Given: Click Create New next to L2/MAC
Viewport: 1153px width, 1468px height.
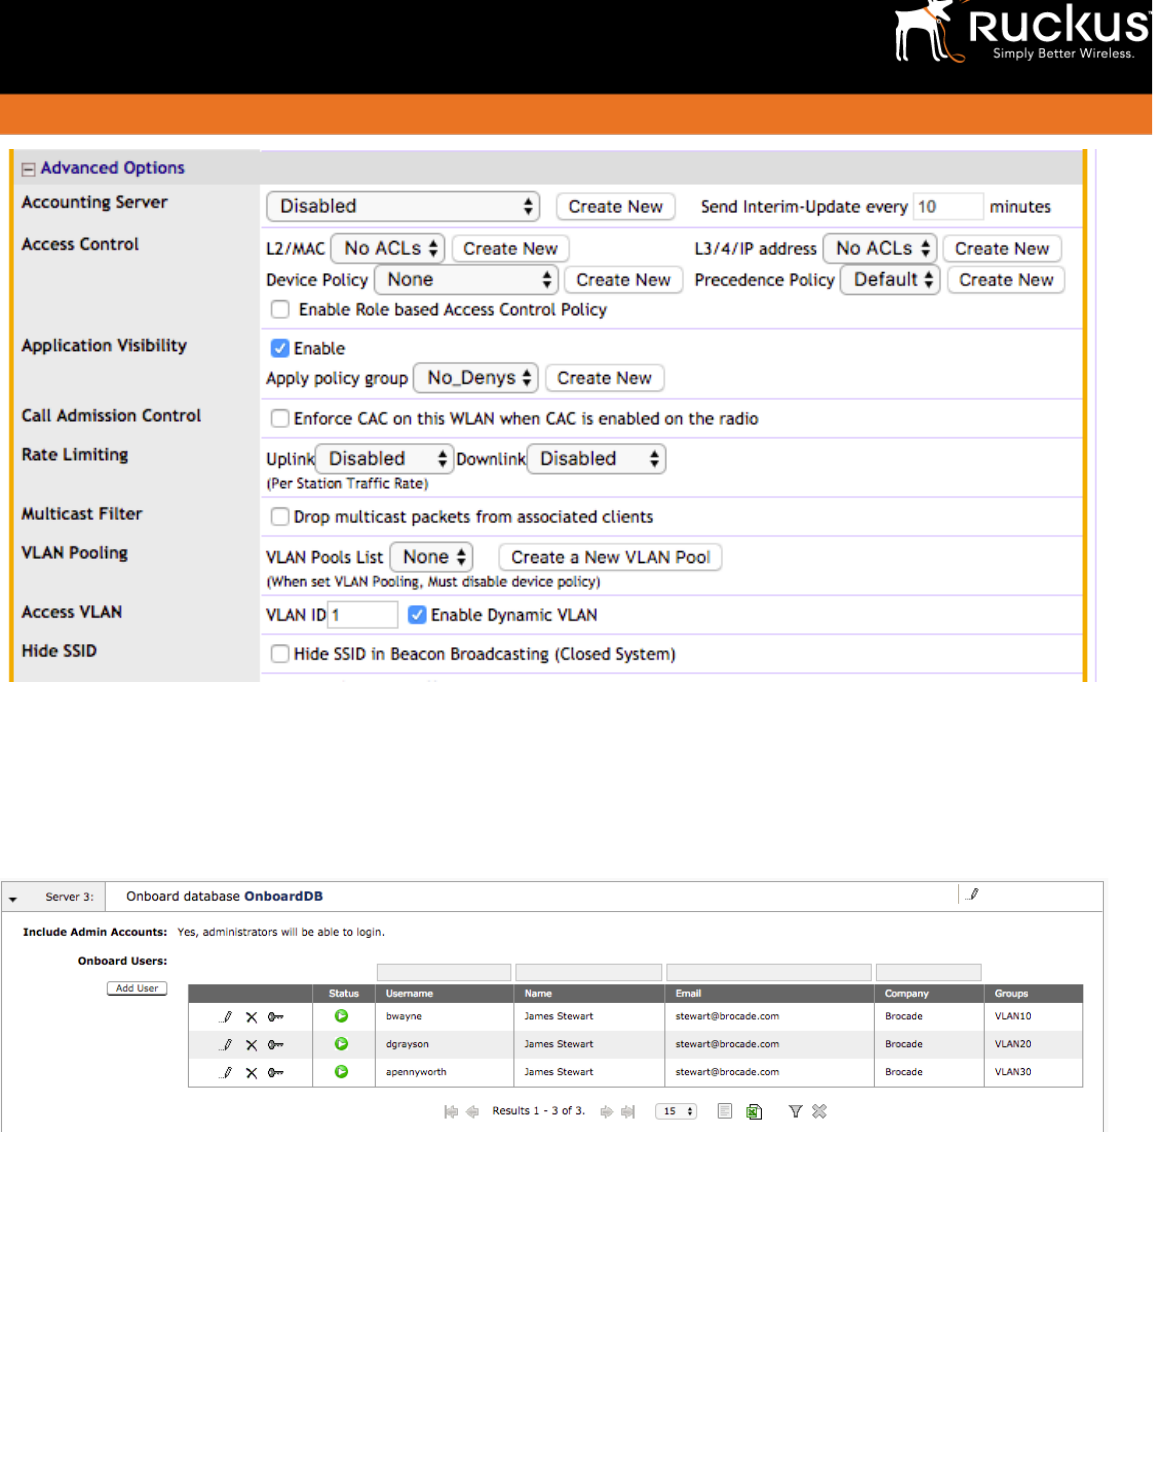Looking at the screenshot, I should coord(510,248).
